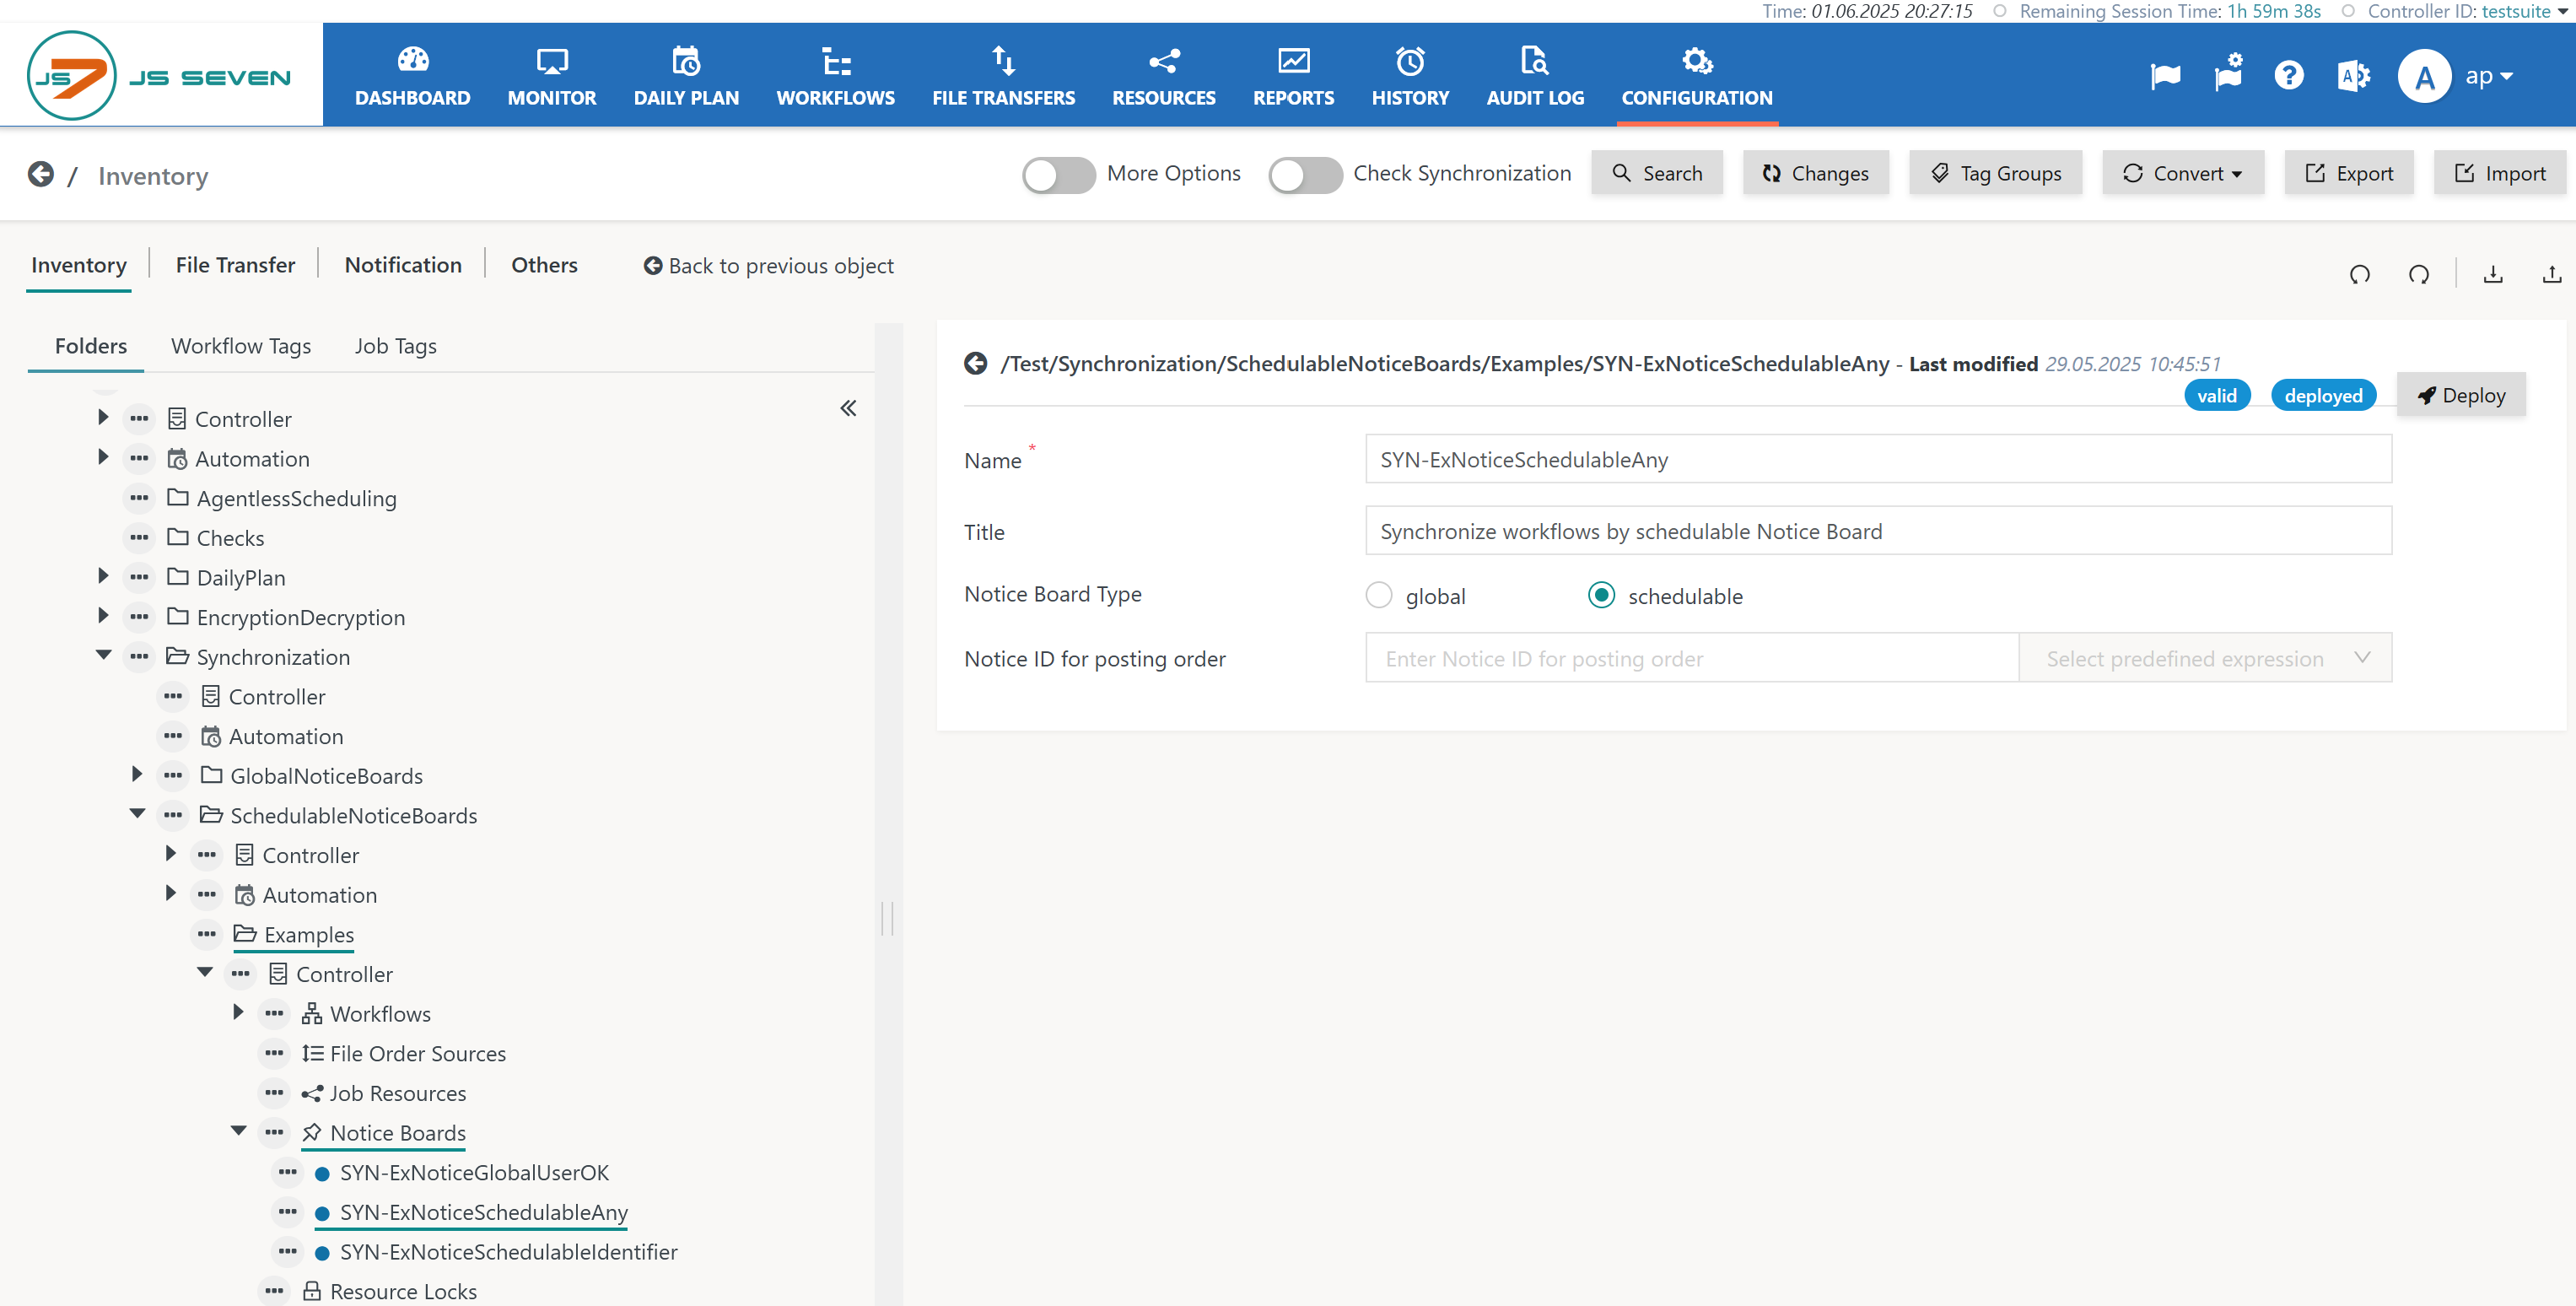This screenshot has width=2576, height=1306.
Task: Switch to the Others tab
Action: click(544, 265)
